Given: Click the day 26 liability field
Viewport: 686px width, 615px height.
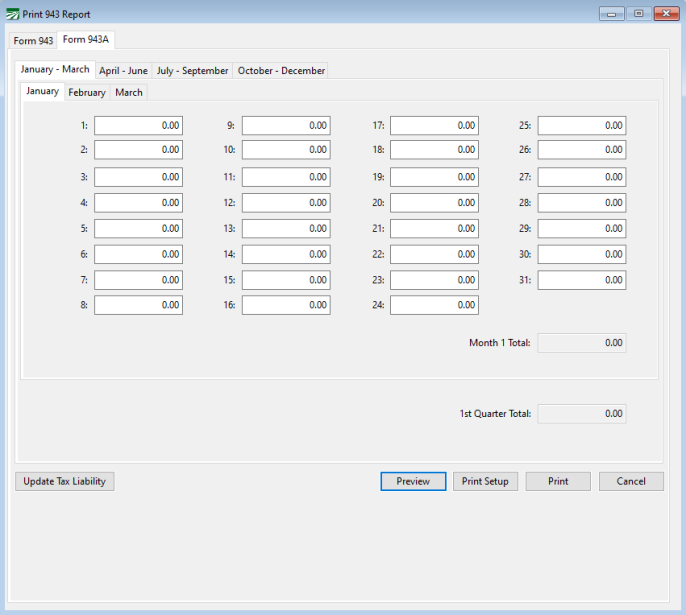Looking at the screenshot, I should point(582,150).
